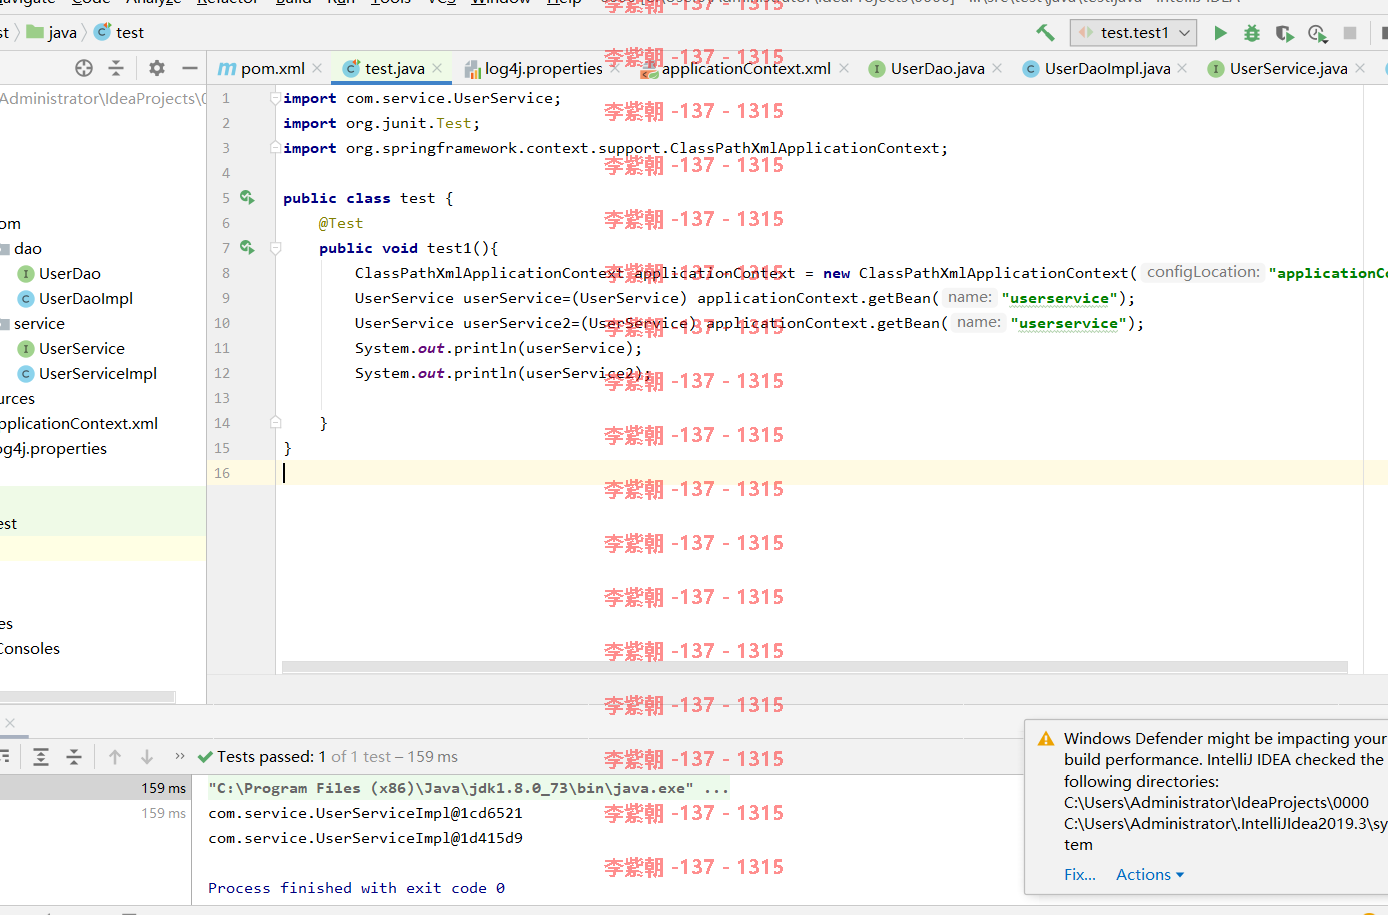1388x915 pixels.
Task: Open the Actions dropdown in the notification
Action: 1150,874
